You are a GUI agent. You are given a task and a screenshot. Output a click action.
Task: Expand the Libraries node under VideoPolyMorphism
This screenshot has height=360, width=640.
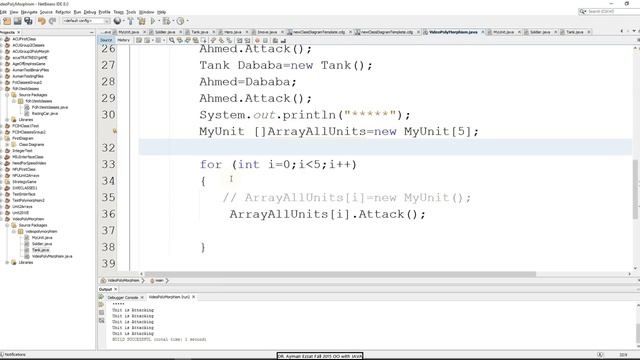point(7,262)
